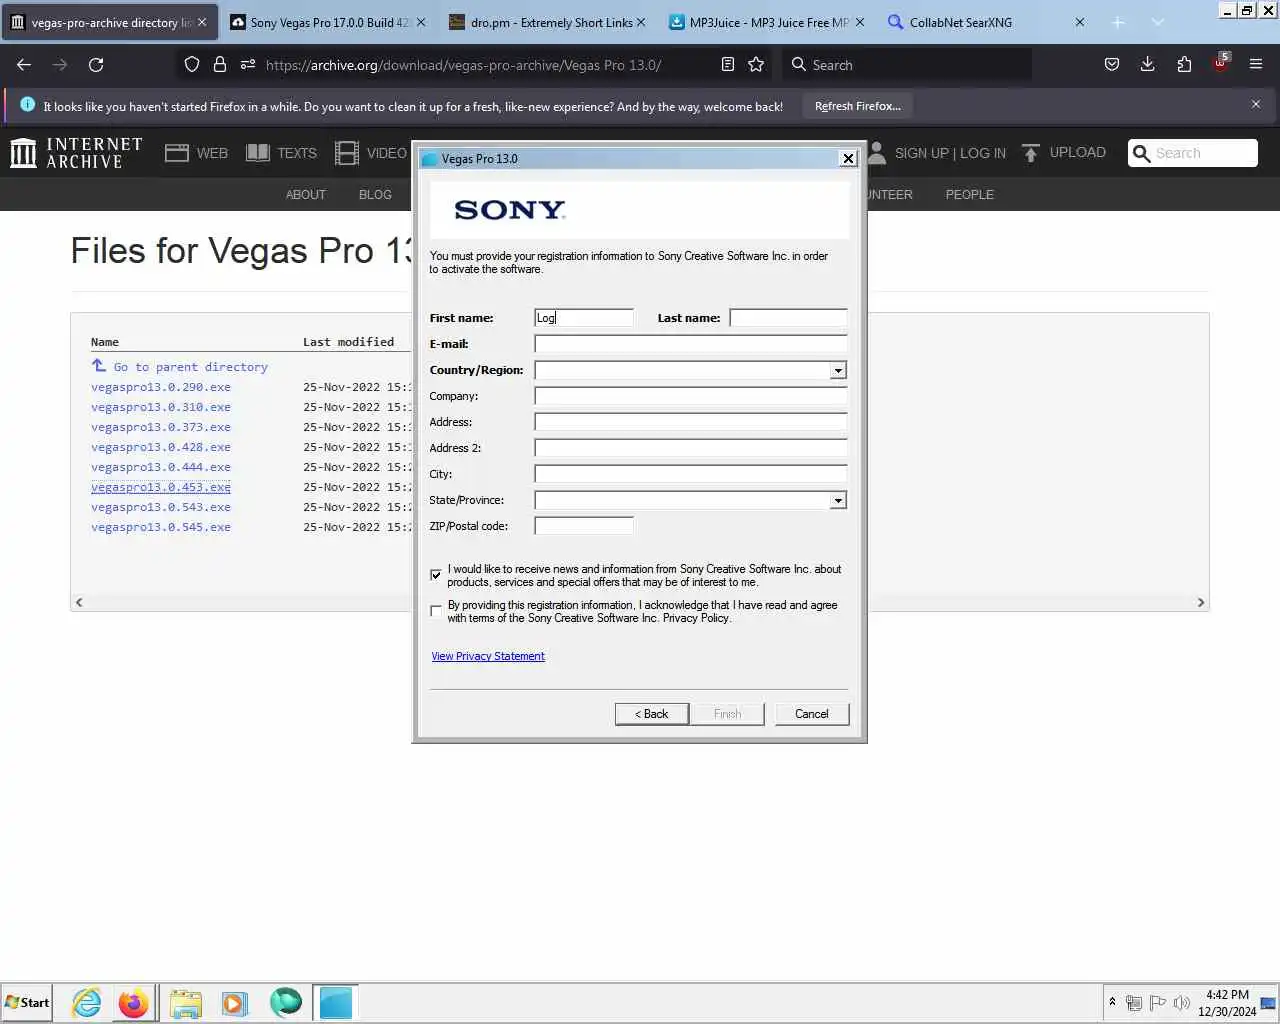
Task: Click the volume speaker tray icon
Action: 1181,1003
